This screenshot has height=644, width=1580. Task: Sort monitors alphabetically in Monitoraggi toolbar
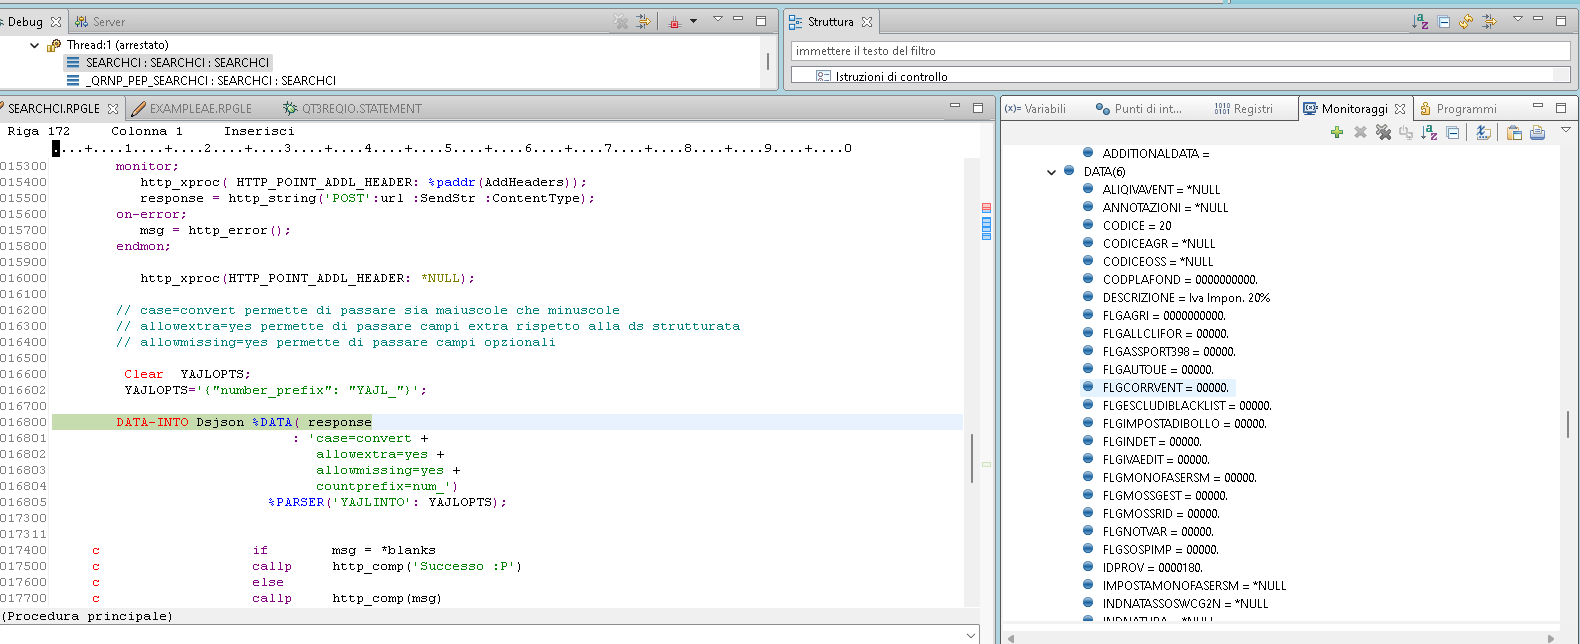pyautogui.click(x=1429, y=132)
